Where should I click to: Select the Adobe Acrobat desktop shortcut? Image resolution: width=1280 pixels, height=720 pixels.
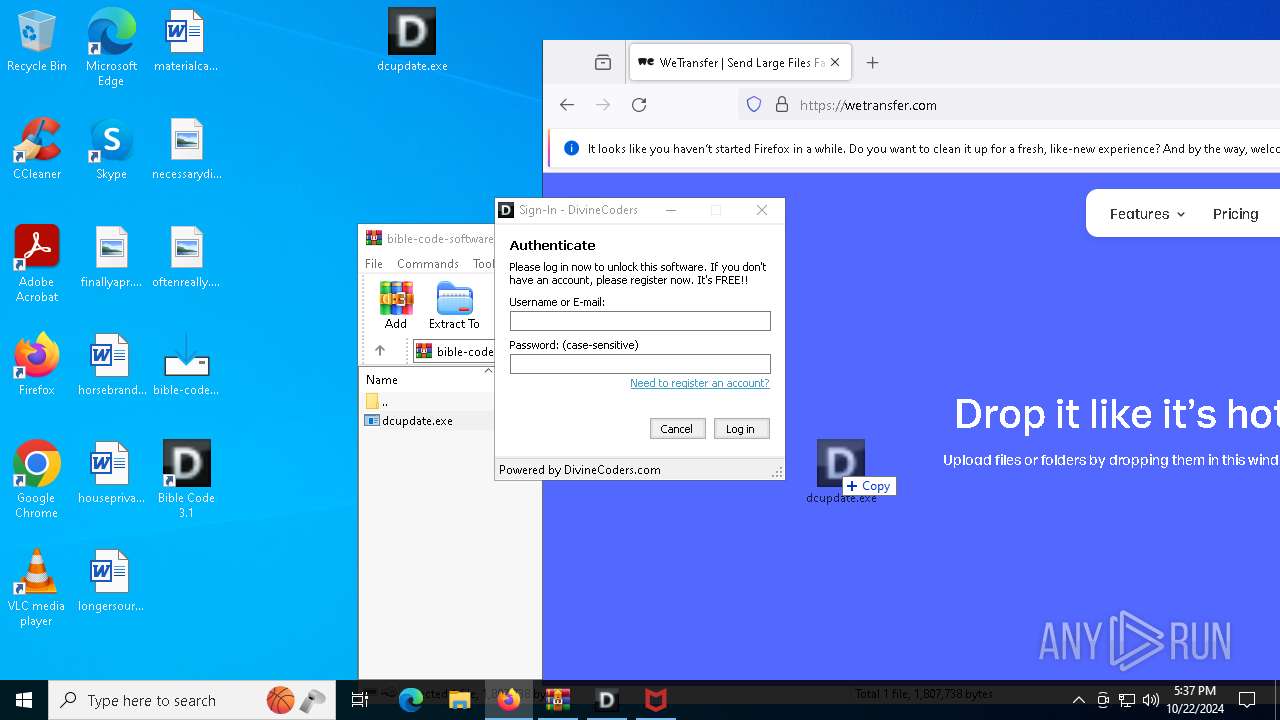pyautogui.click(x=37, y=264)
